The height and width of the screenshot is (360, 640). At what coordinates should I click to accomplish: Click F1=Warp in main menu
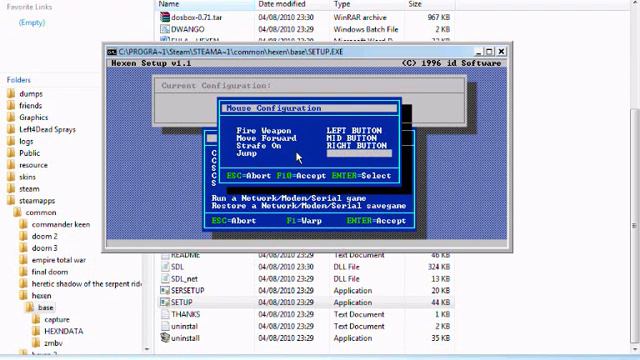point(304,221)
